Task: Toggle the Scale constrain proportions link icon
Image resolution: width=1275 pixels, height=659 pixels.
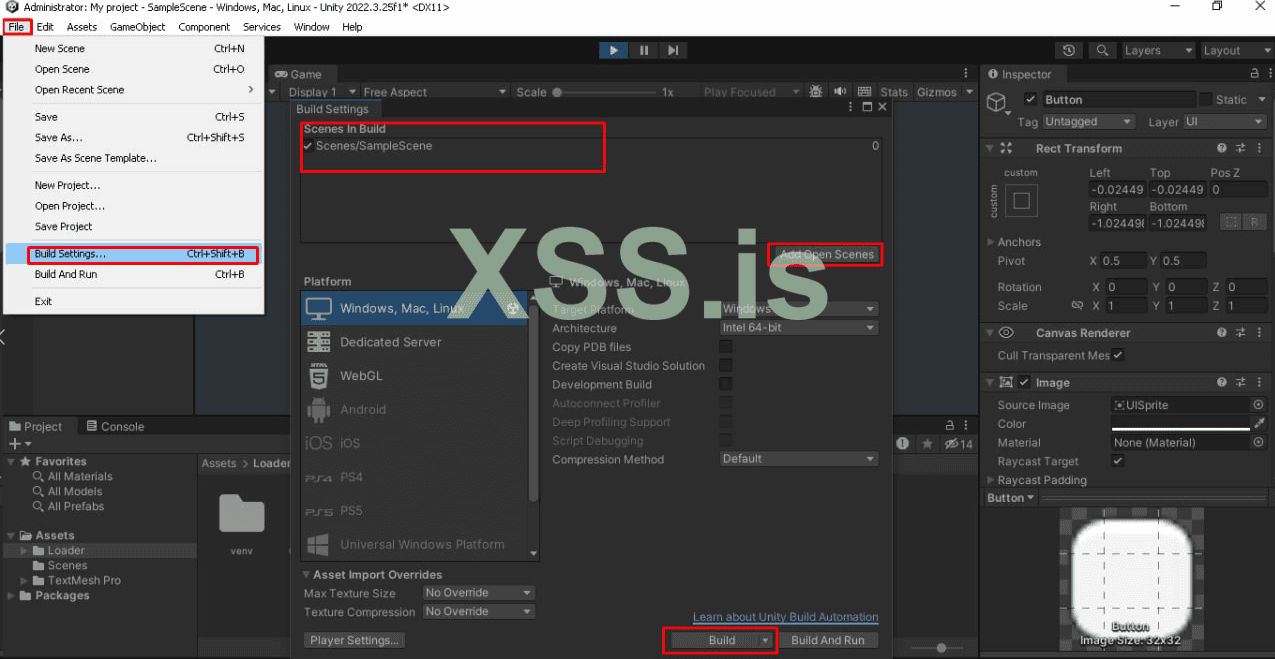Action: [x=1077, y=306]
